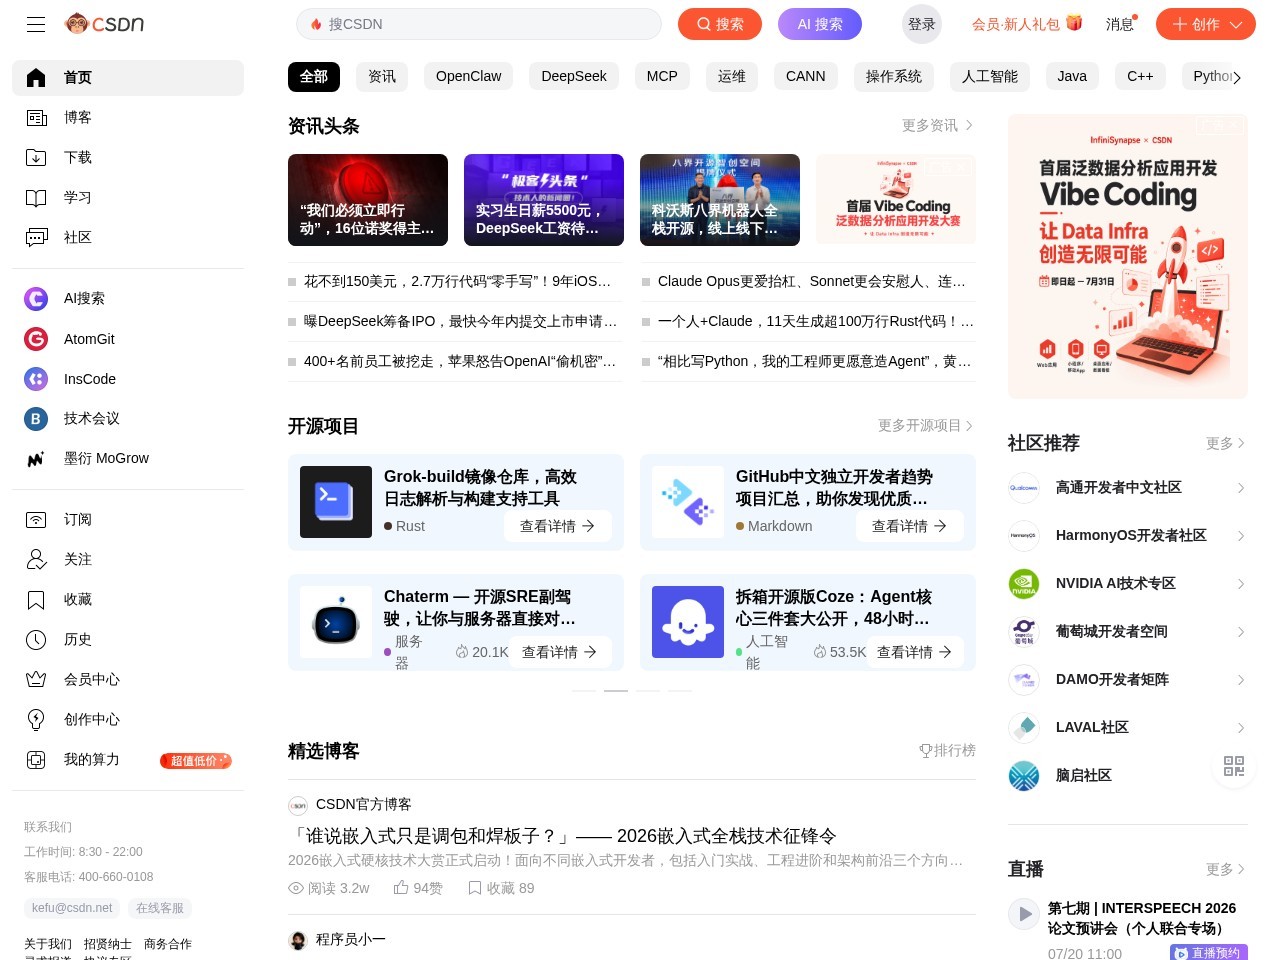
Task: Click the purple AI 搜索 button
Action: coord(820,24)
